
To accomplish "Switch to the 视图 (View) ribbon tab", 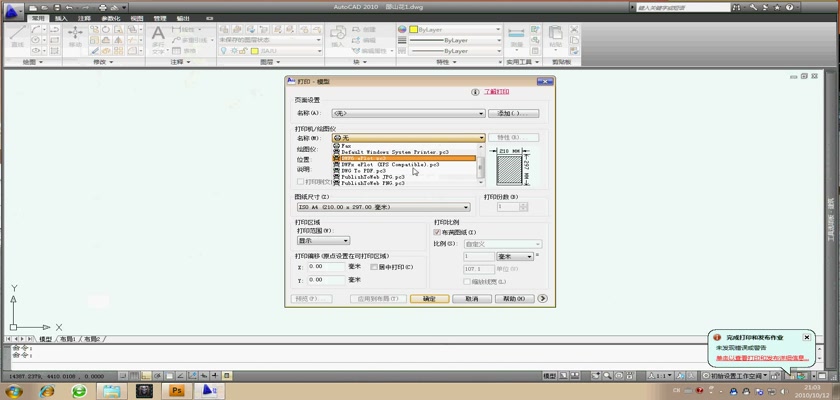I will 137,18.
